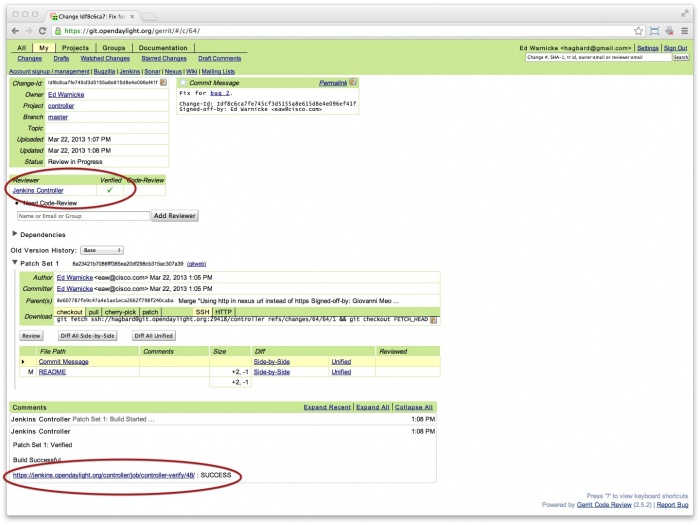Select the cherry-pick download option
The width and height of the screenshot is (700, 525).
[x=120, y=312]
